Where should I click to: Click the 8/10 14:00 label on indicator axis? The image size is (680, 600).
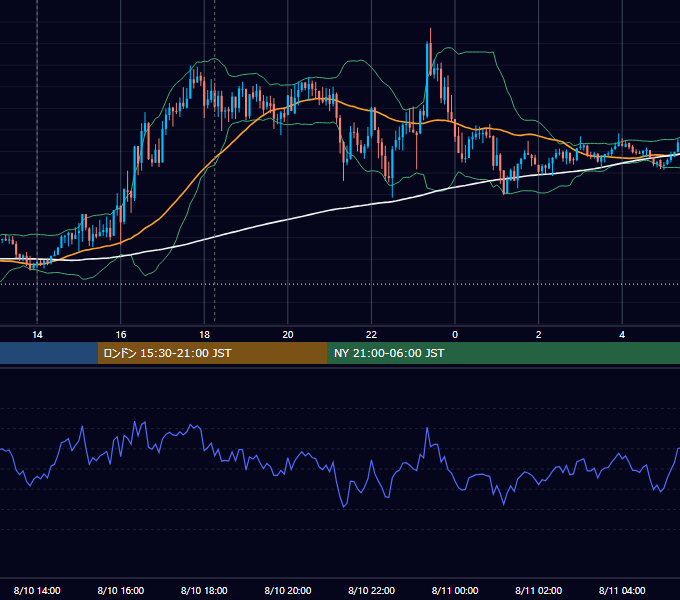pos(37,590)
